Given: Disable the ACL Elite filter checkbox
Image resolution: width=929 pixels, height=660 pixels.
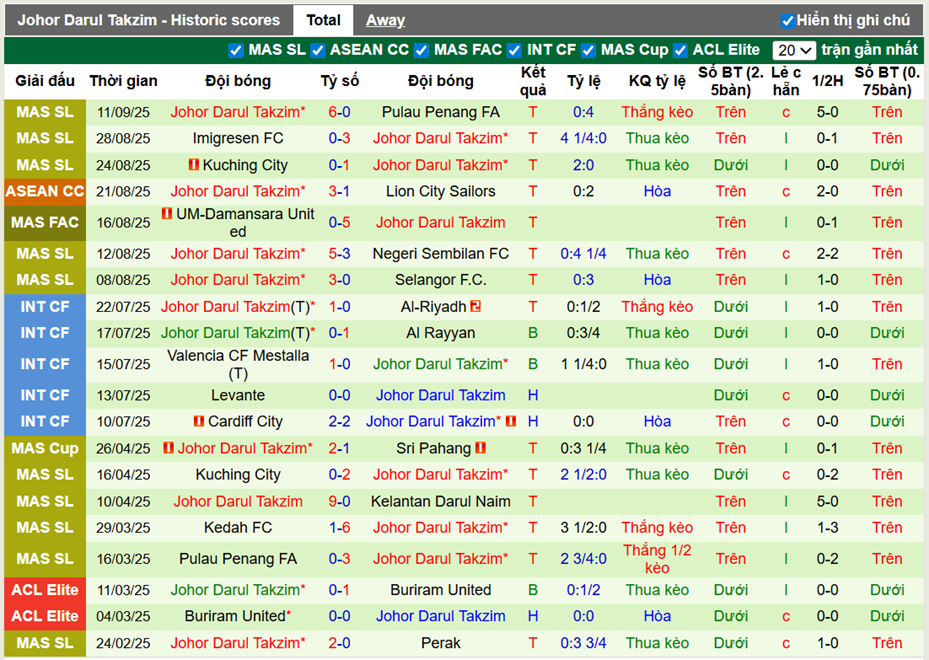Looking at the screenshot, I should coord(680,50).
